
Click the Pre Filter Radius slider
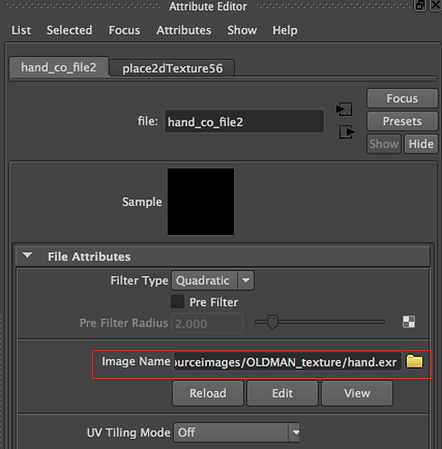pos(320,322)
